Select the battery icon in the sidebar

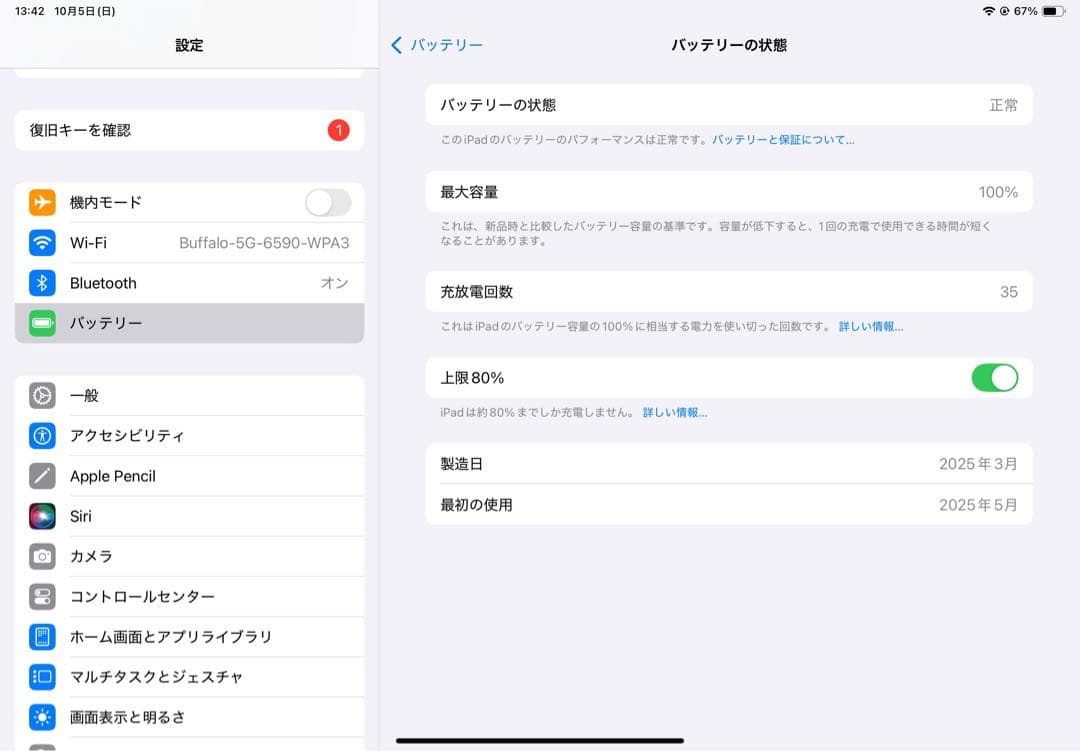(x=42, y=323)
